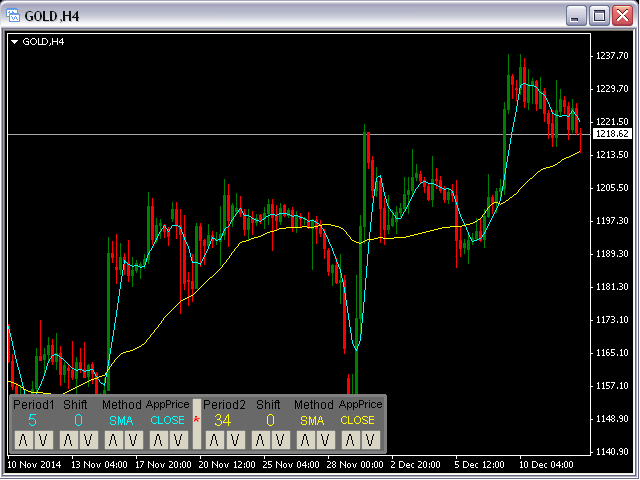Viewport: 640px width, 480px height.
Task: Change first AppPrice with down arrow
Action: pos(177,439)
